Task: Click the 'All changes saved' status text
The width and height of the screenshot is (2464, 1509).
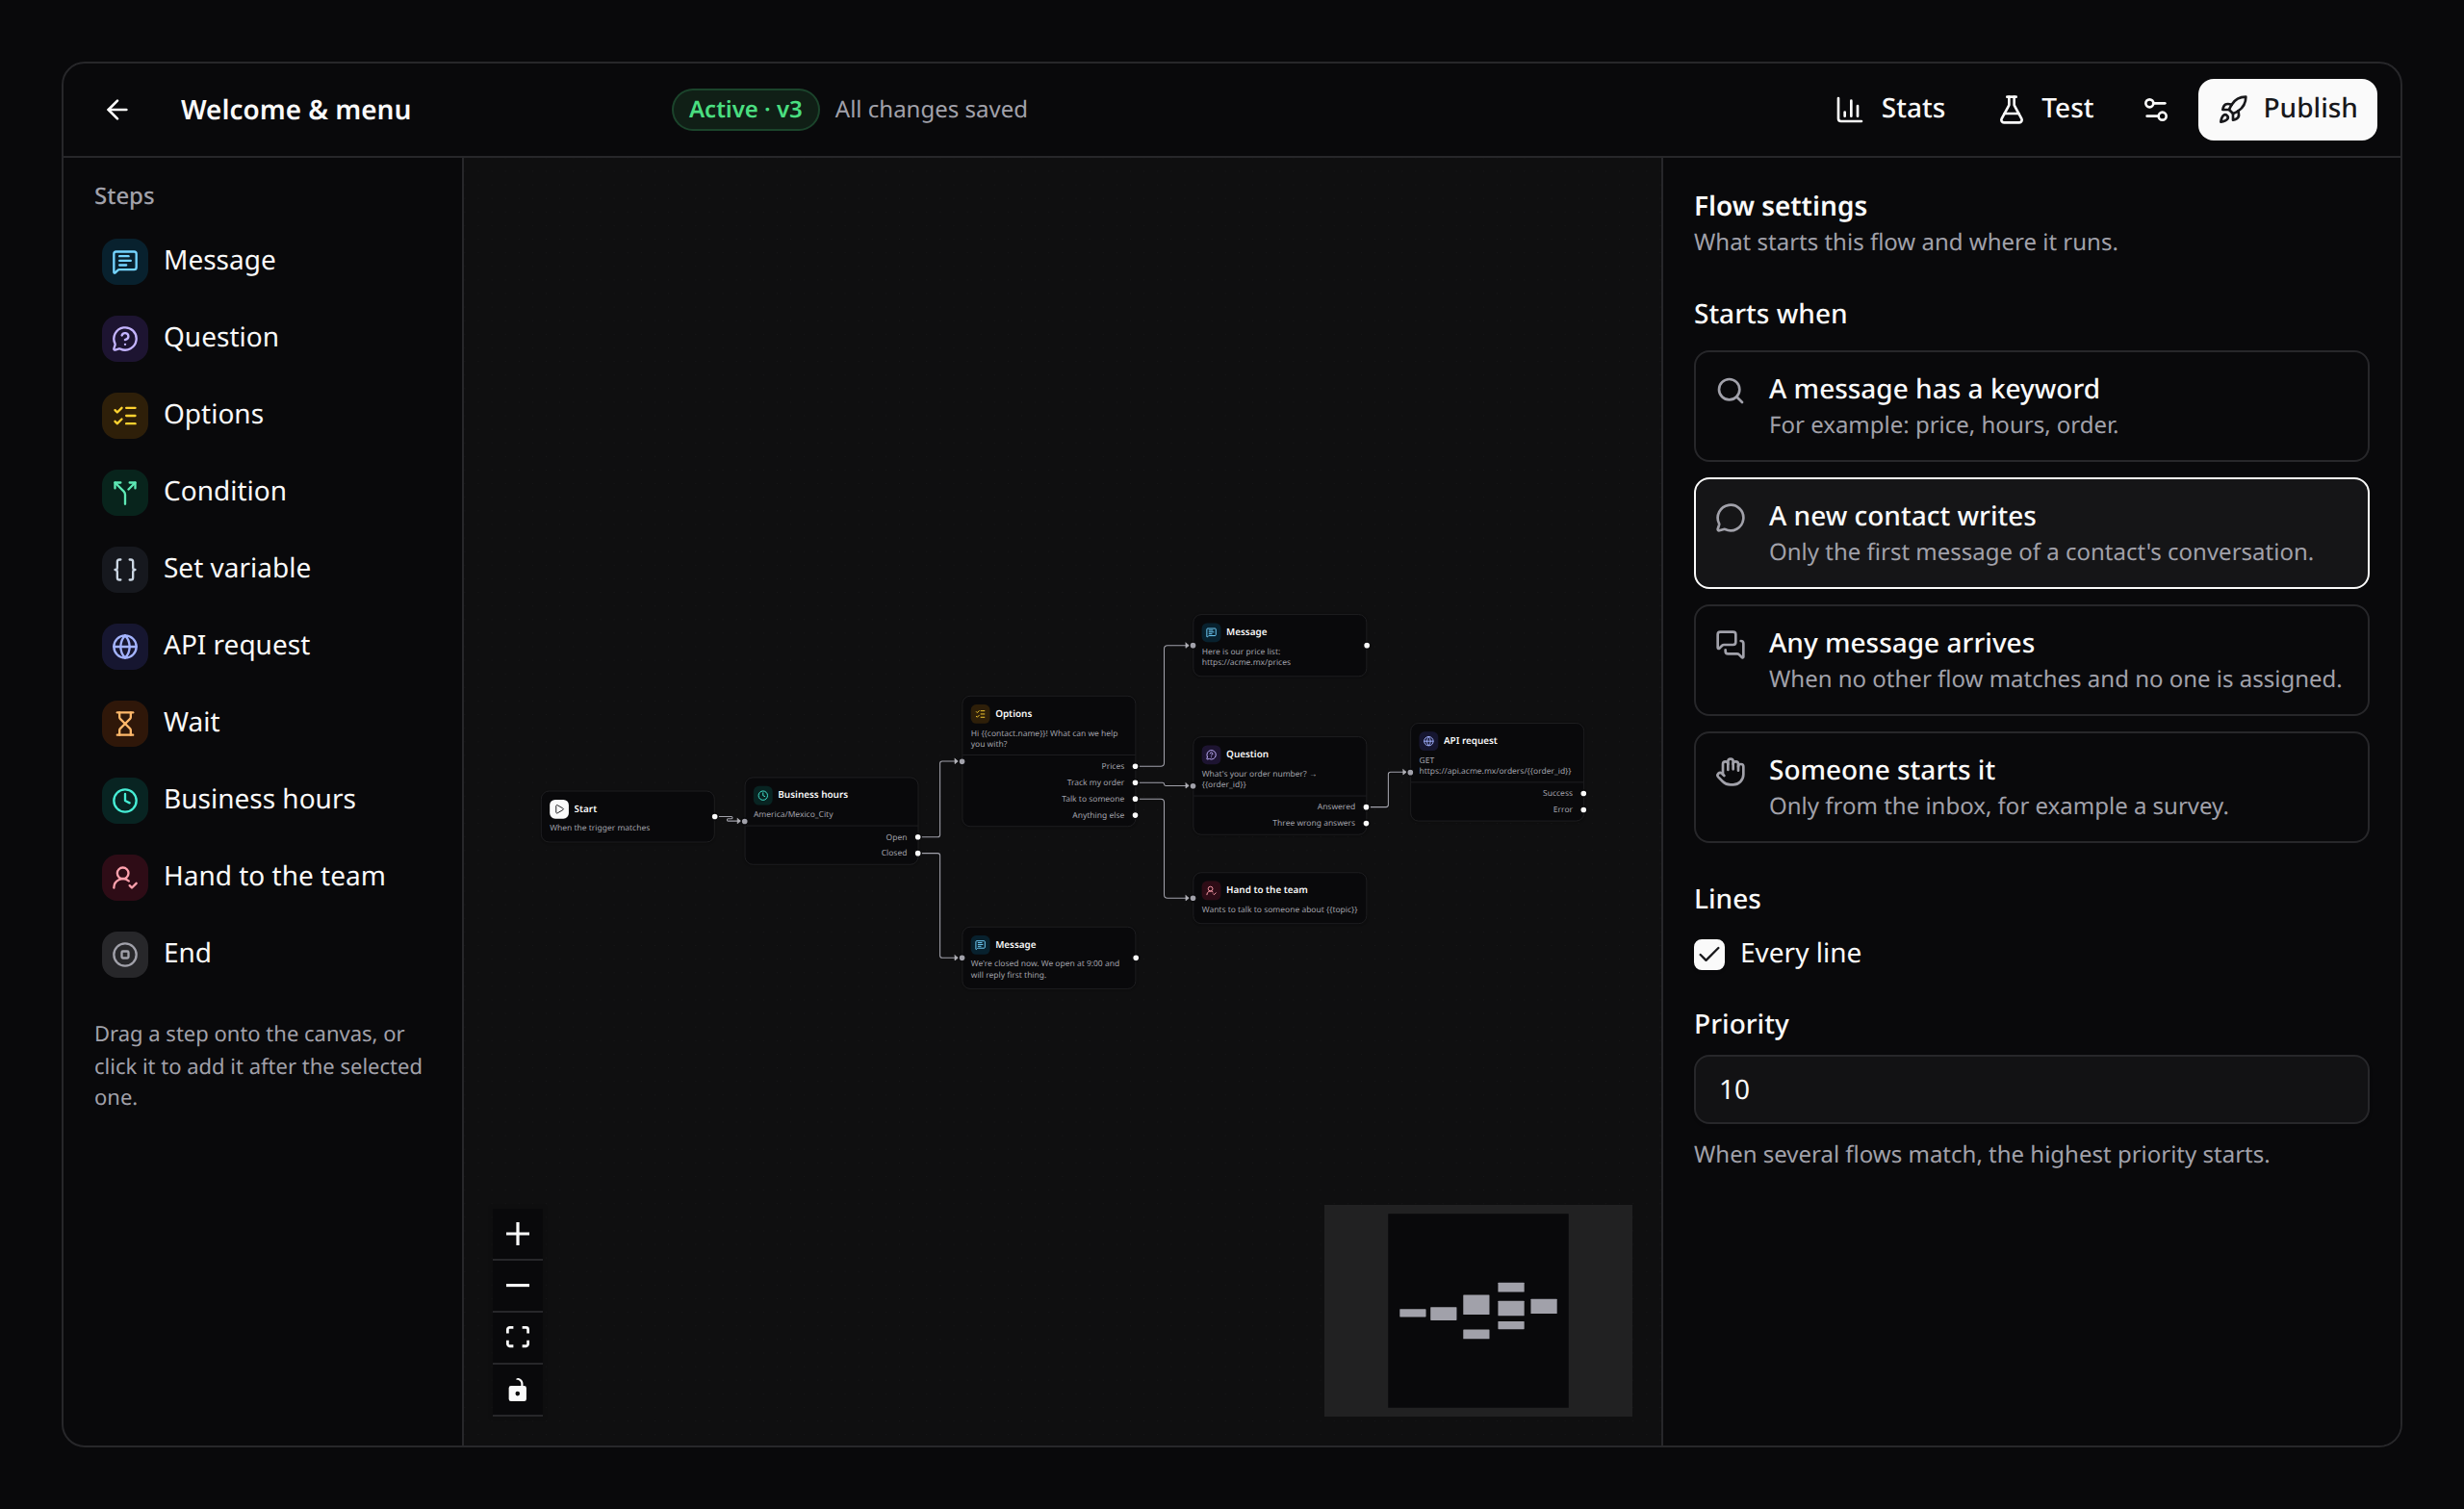Action: (931, 109)
